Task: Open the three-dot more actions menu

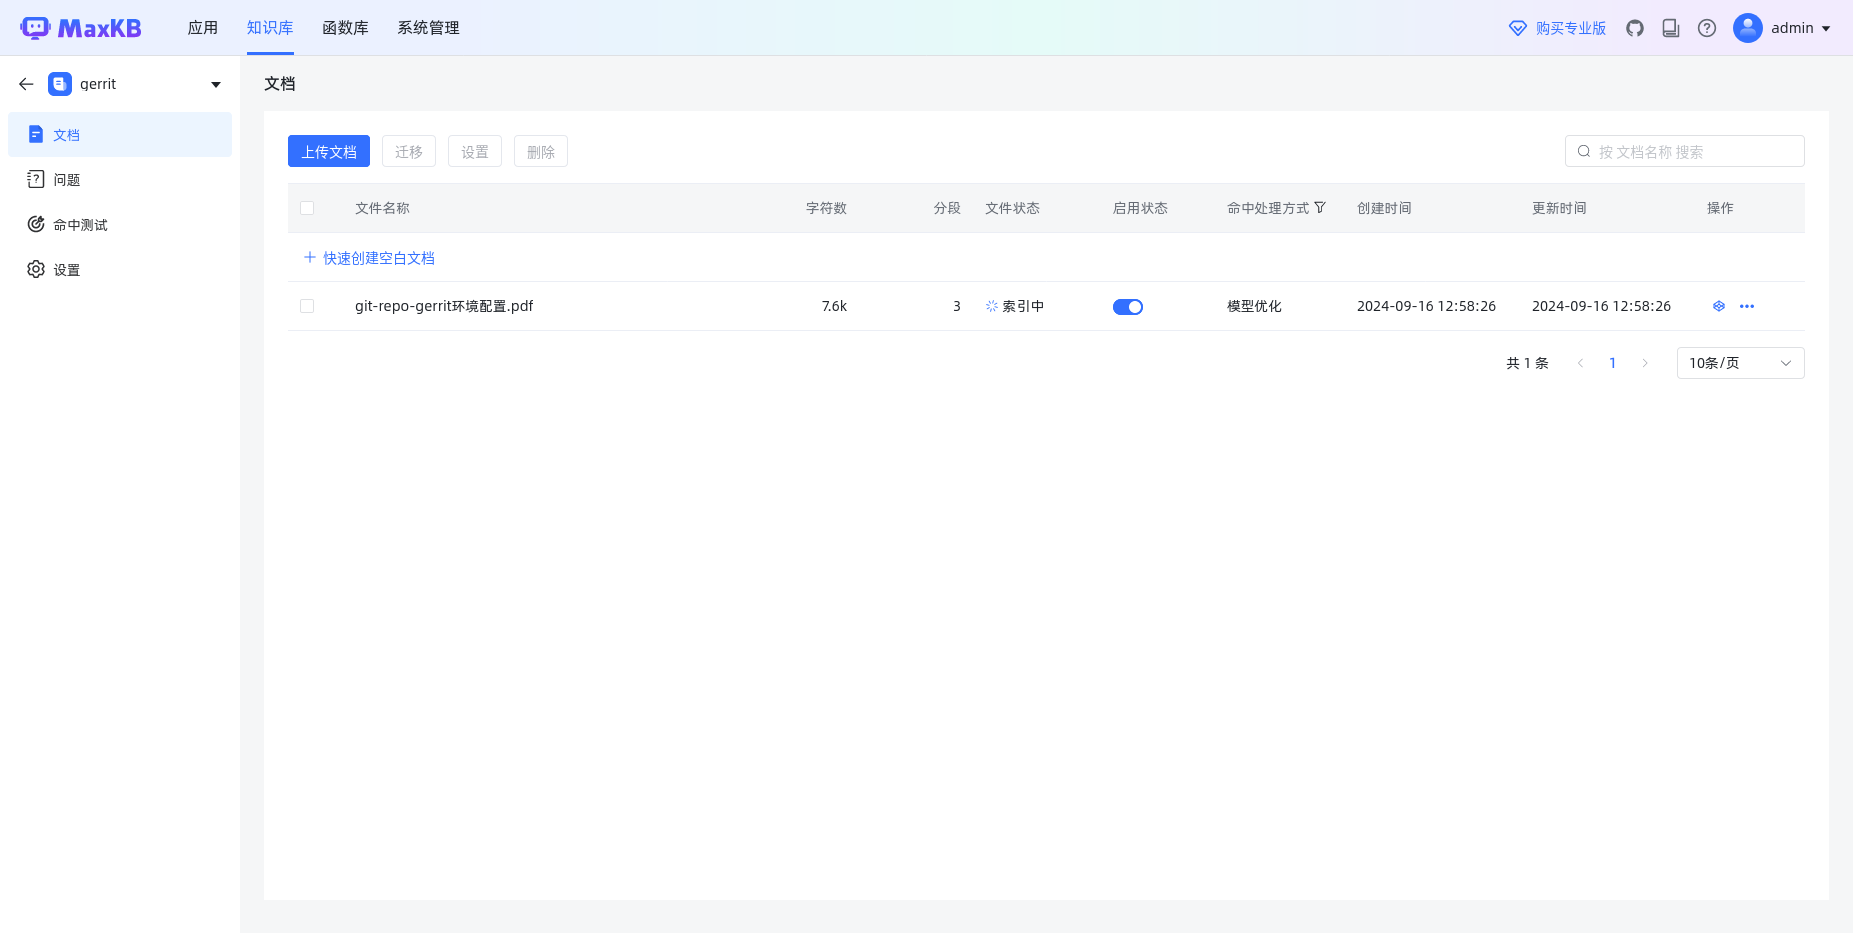Action: pyautogui.click(x=1747, y=306)
